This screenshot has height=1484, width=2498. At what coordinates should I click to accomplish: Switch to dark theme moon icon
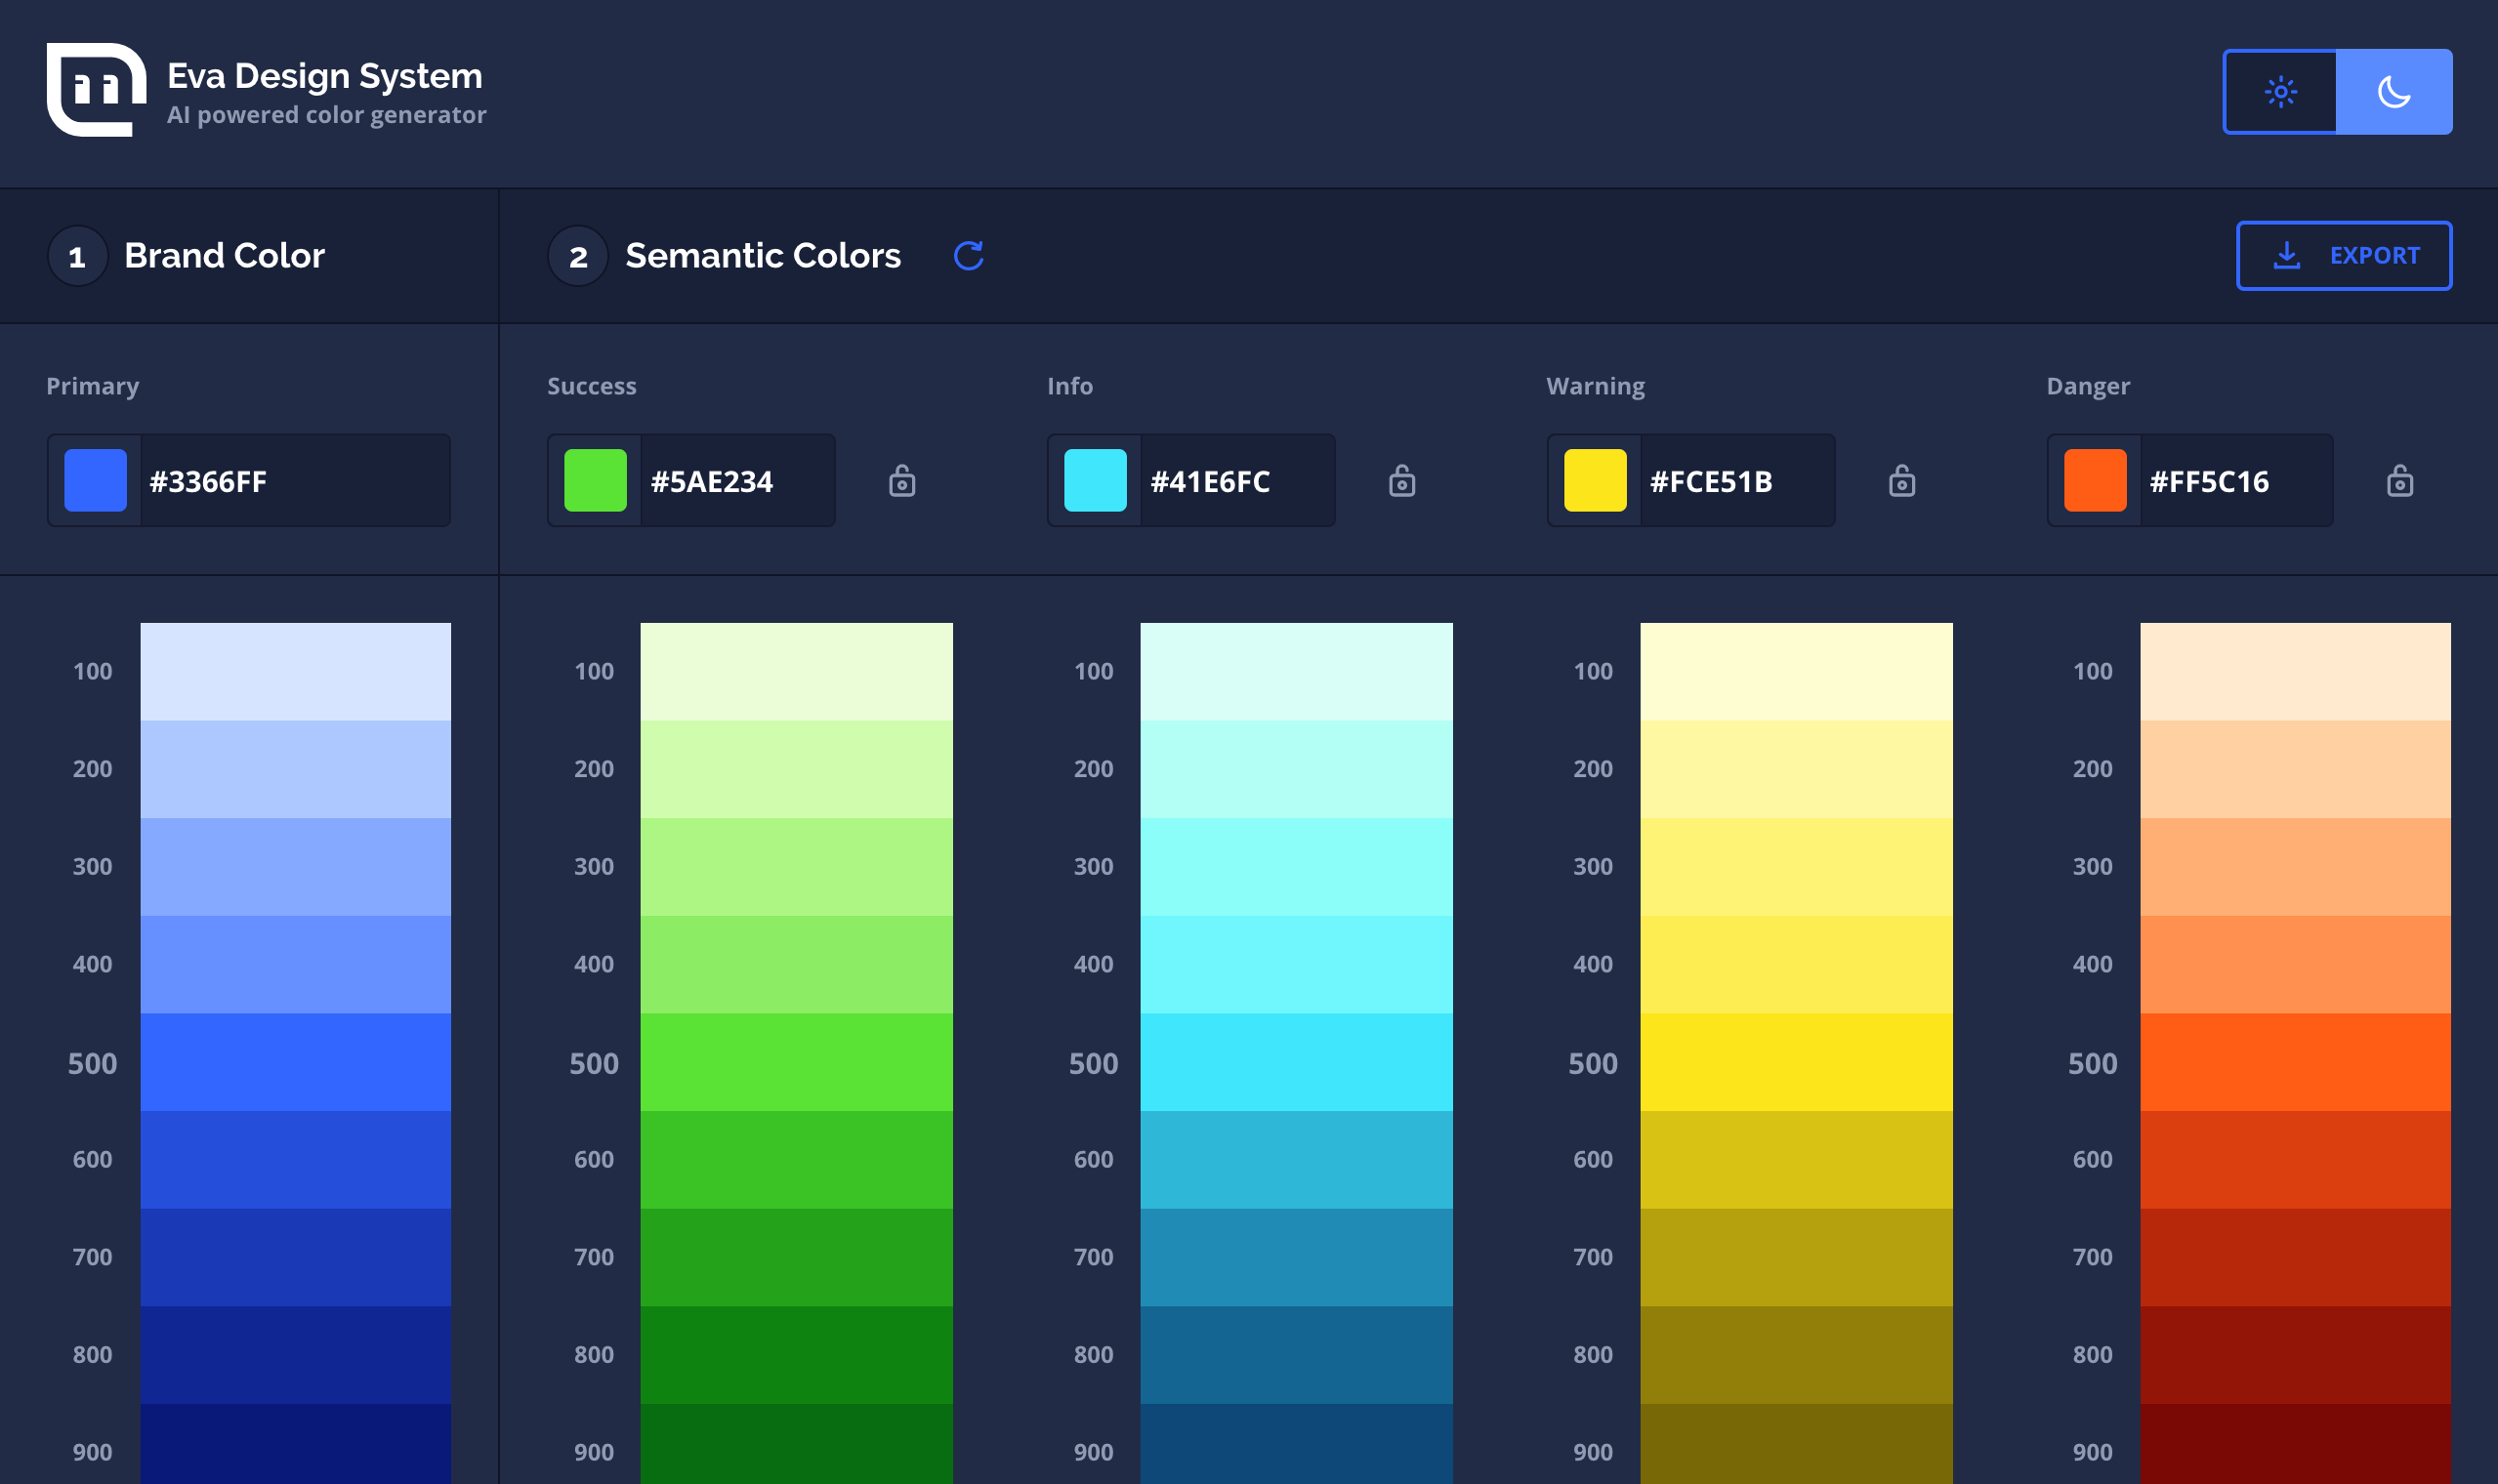click(2394, 92)
